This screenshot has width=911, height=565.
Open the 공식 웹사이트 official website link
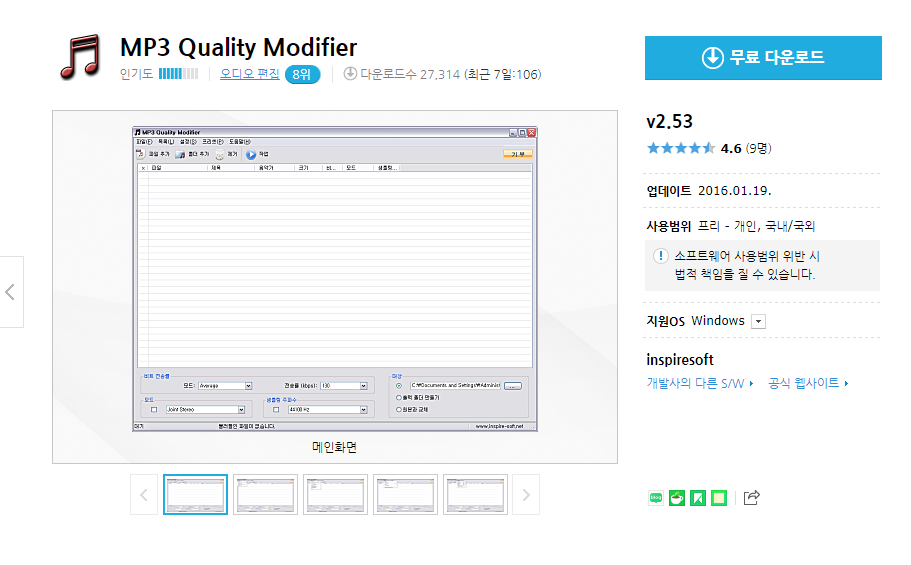pyautogui.click(x=808, y=383)
